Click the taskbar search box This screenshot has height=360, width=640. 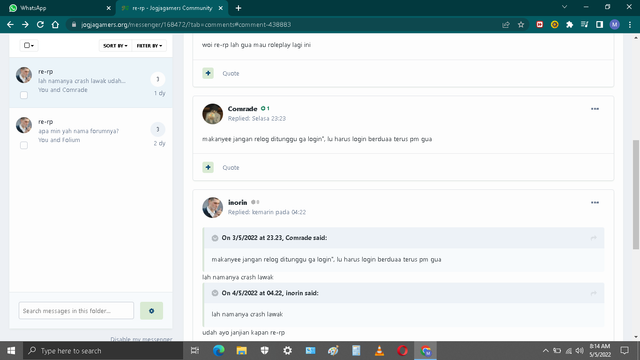[103, 351]
